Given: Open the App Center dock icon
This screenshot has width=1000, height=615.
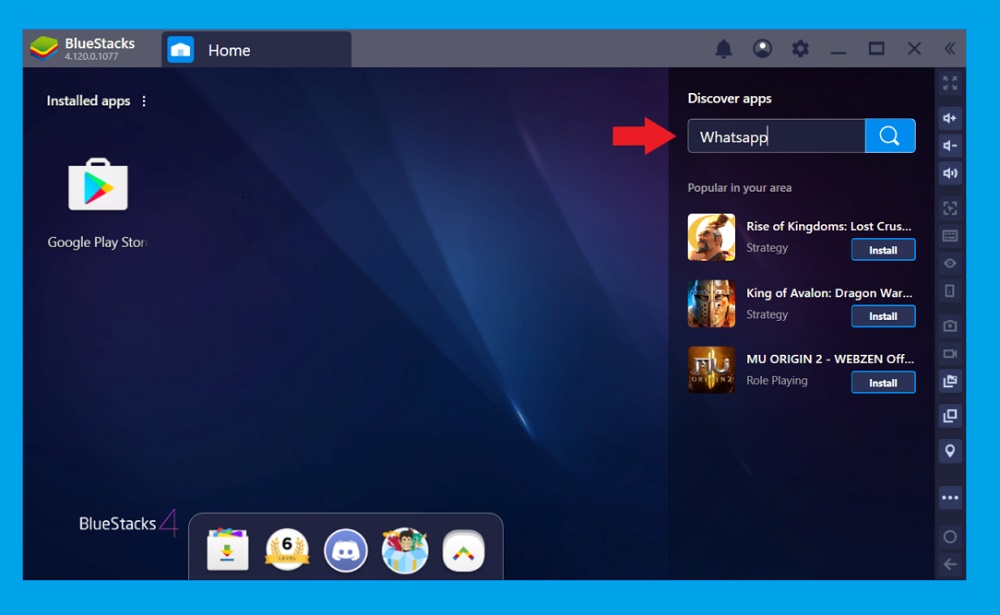Looking at the screenshot, I should [x=228, y=549].
